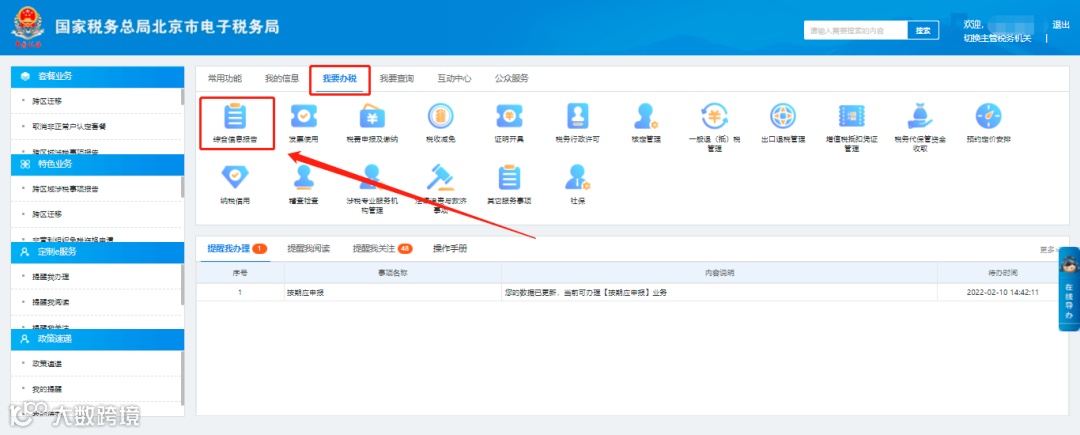Open 互动中心 tab
This screenshot has width=1080, height=435.
pos(454,78)
